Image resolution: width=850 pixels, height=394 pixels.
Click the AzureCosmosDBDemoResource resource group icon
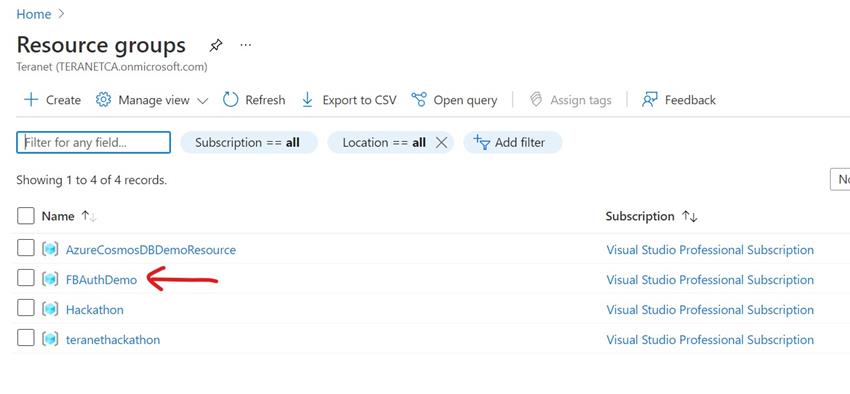click(x=50, y=249)
